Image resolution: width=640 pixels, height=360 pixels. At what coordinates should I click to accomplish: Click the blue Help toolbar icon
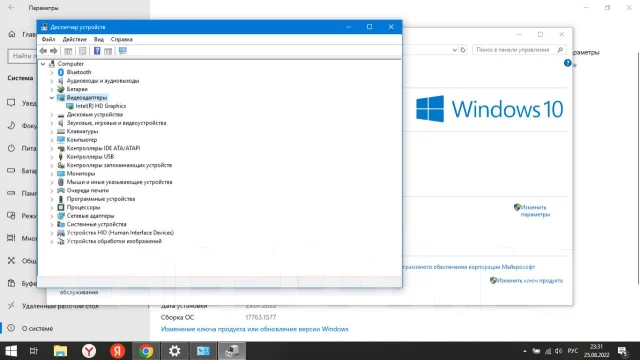click(97, 51)
